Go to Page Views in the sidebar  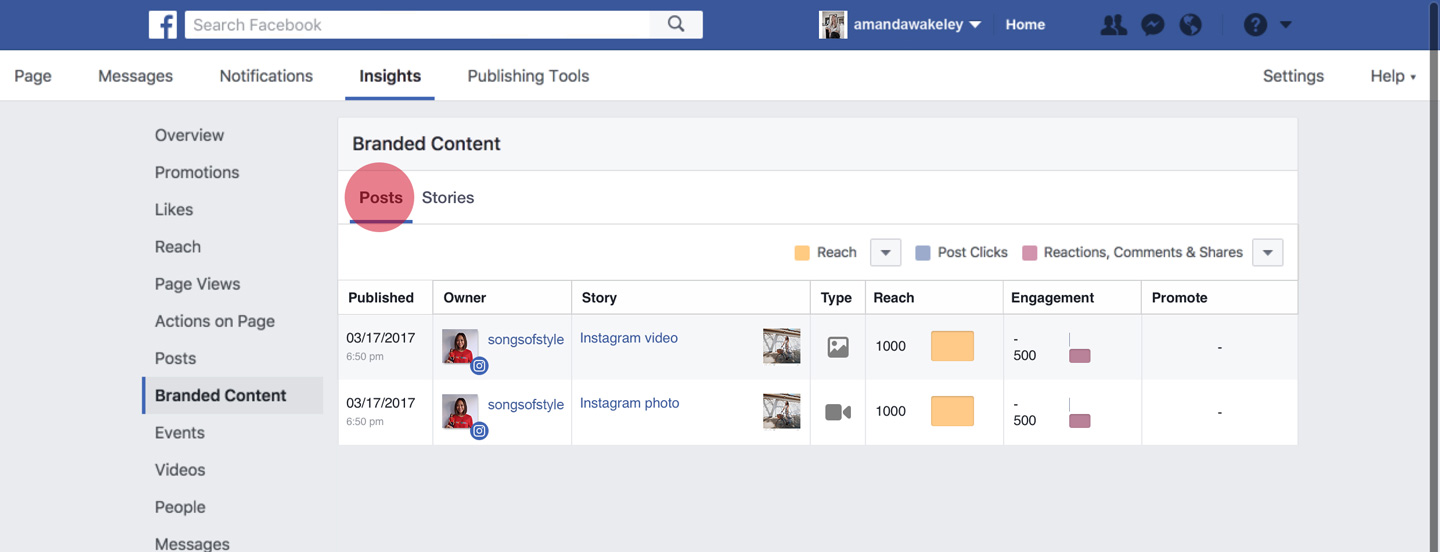pos(197,284)
